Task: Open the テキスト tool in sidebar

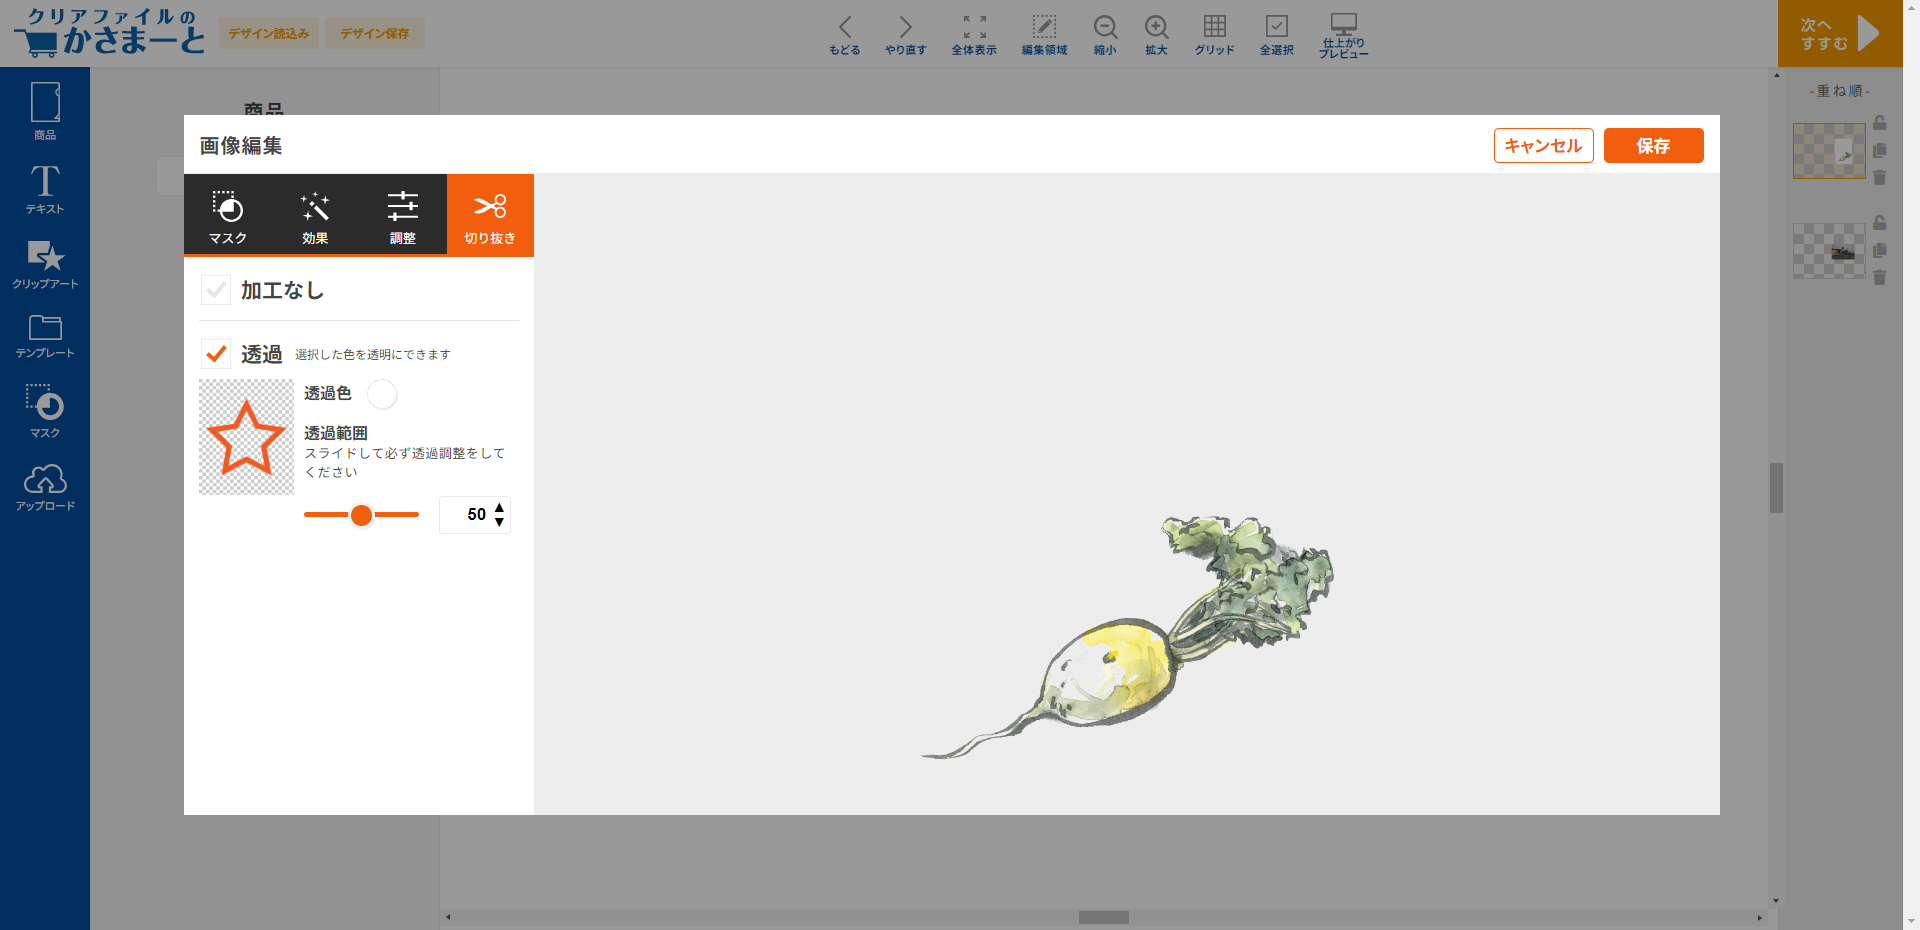Action: [x=45, y=189]
